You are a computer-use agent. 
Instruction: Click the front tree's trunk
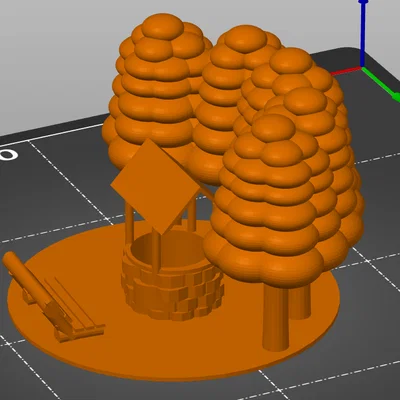point(276,317)
